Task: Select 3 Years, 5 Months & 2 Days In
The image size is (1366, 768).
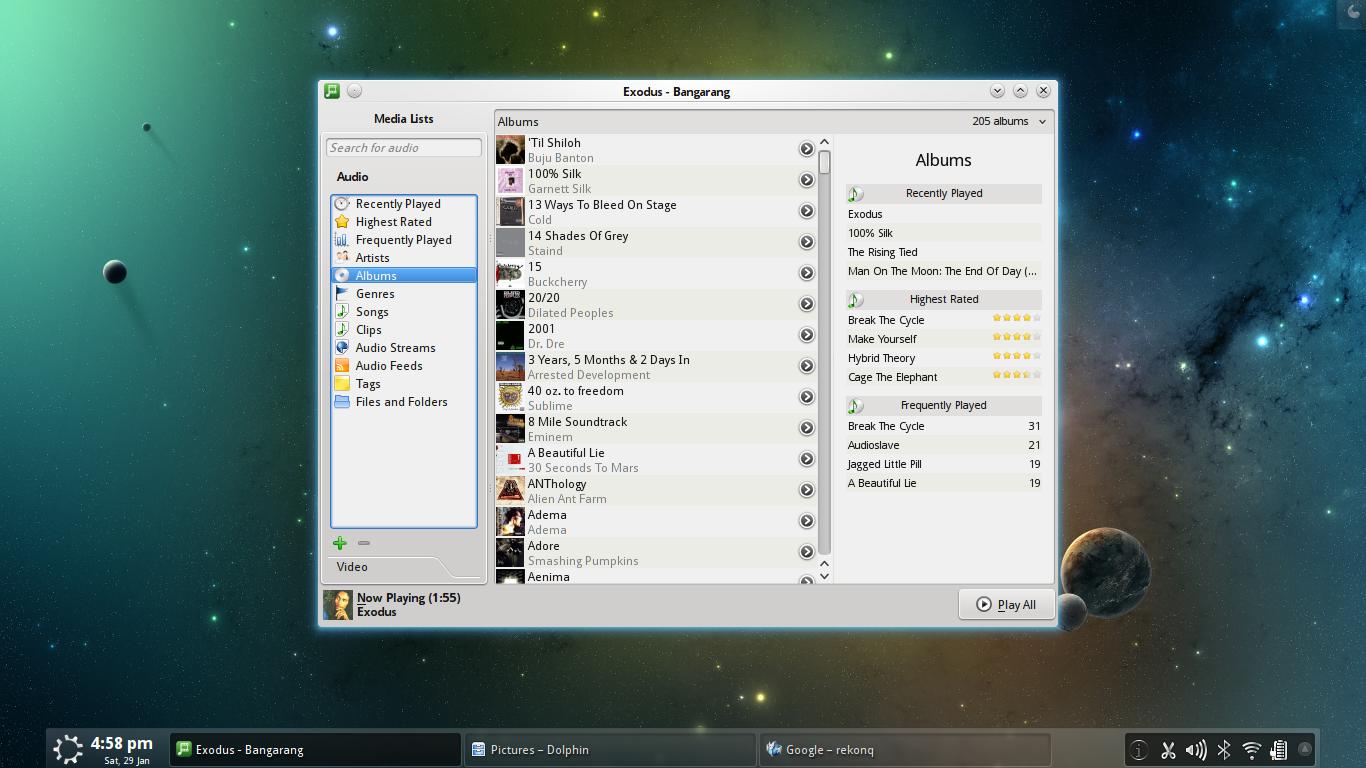Action: click(656, 366)
